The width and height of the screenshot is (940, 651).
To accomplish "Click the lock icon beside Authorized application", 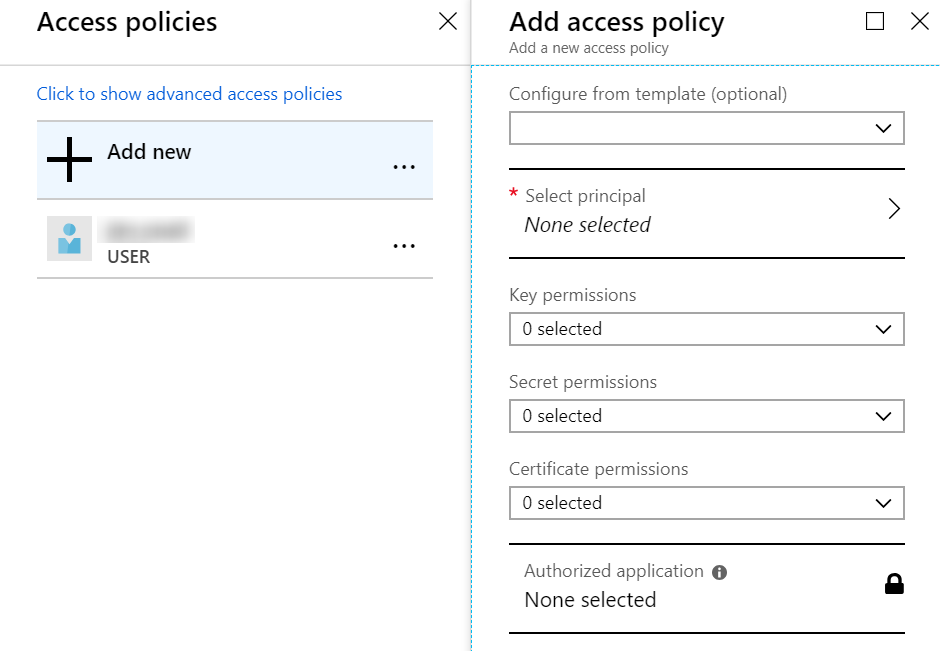I will pyautogui.click(x=894, y=584).
